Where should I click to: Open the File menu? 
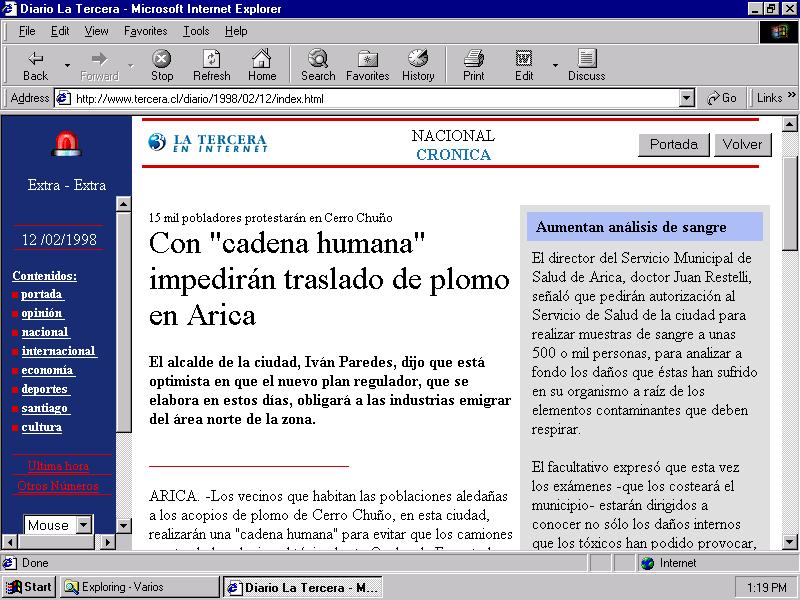(x=27, y=31)
